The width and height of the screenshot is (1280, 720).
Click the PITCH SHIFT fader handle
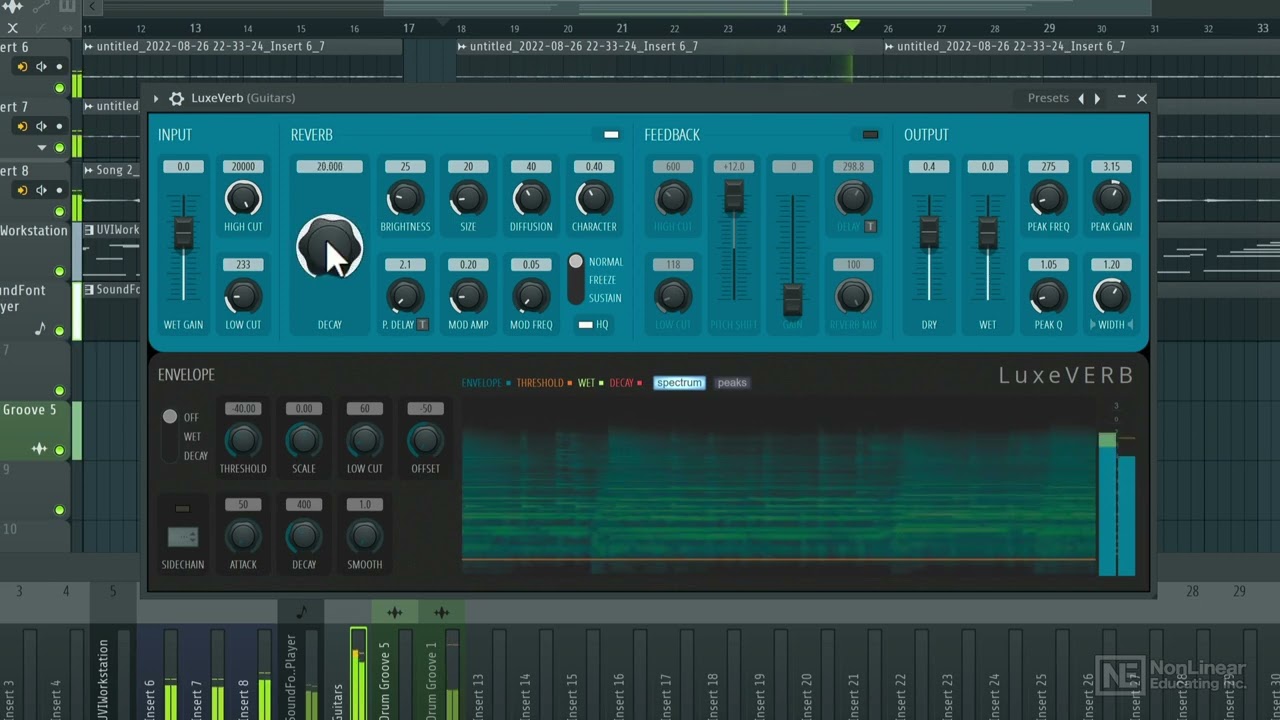coord(734,196)
